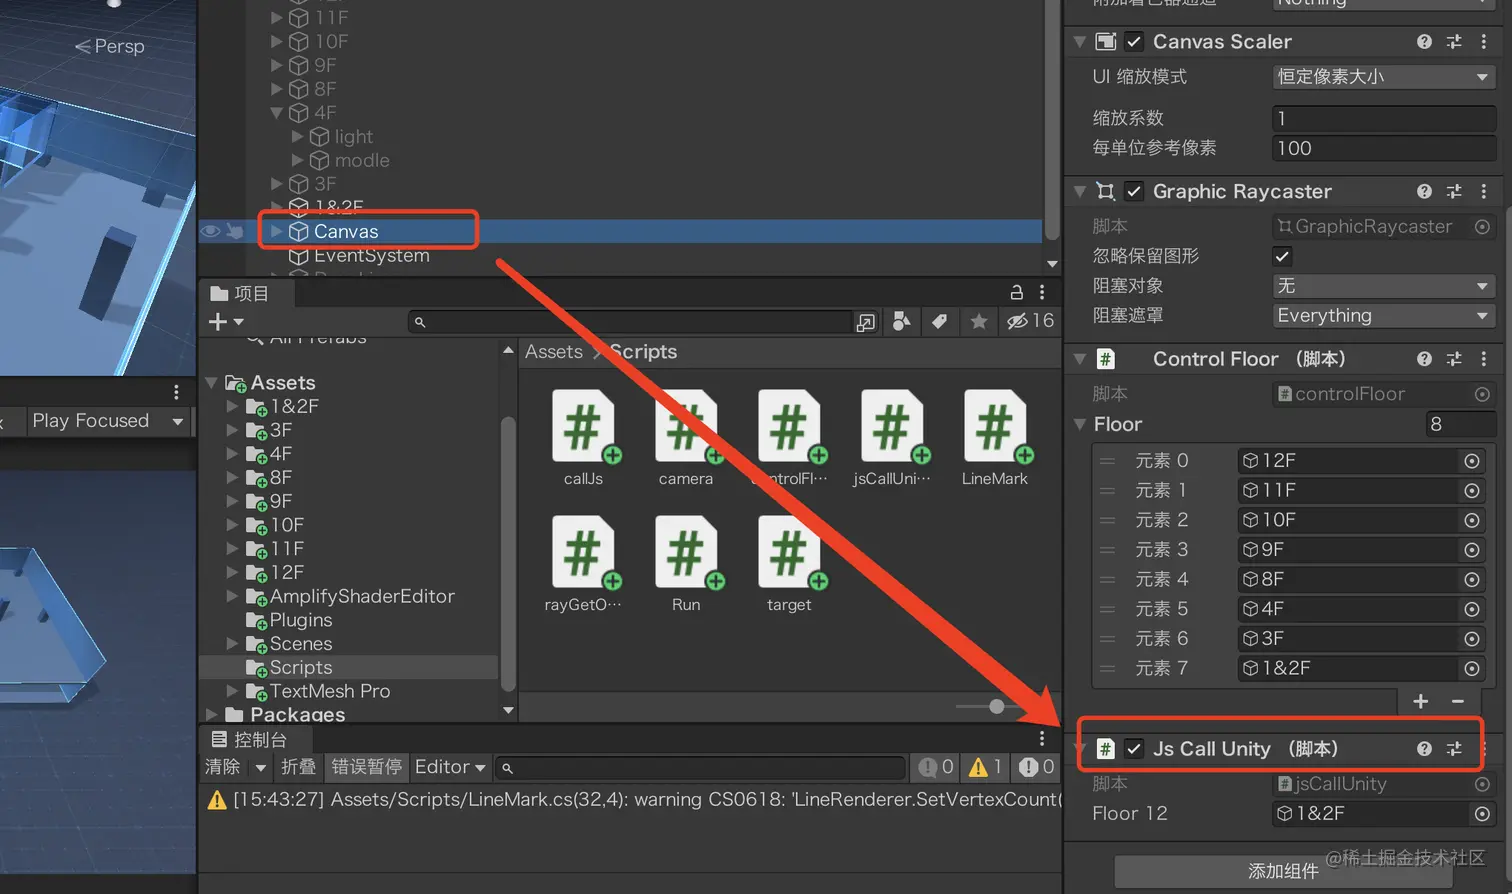
Task: Open Canvas Scaler more options menu
Action: click(x=1484, y=42)
